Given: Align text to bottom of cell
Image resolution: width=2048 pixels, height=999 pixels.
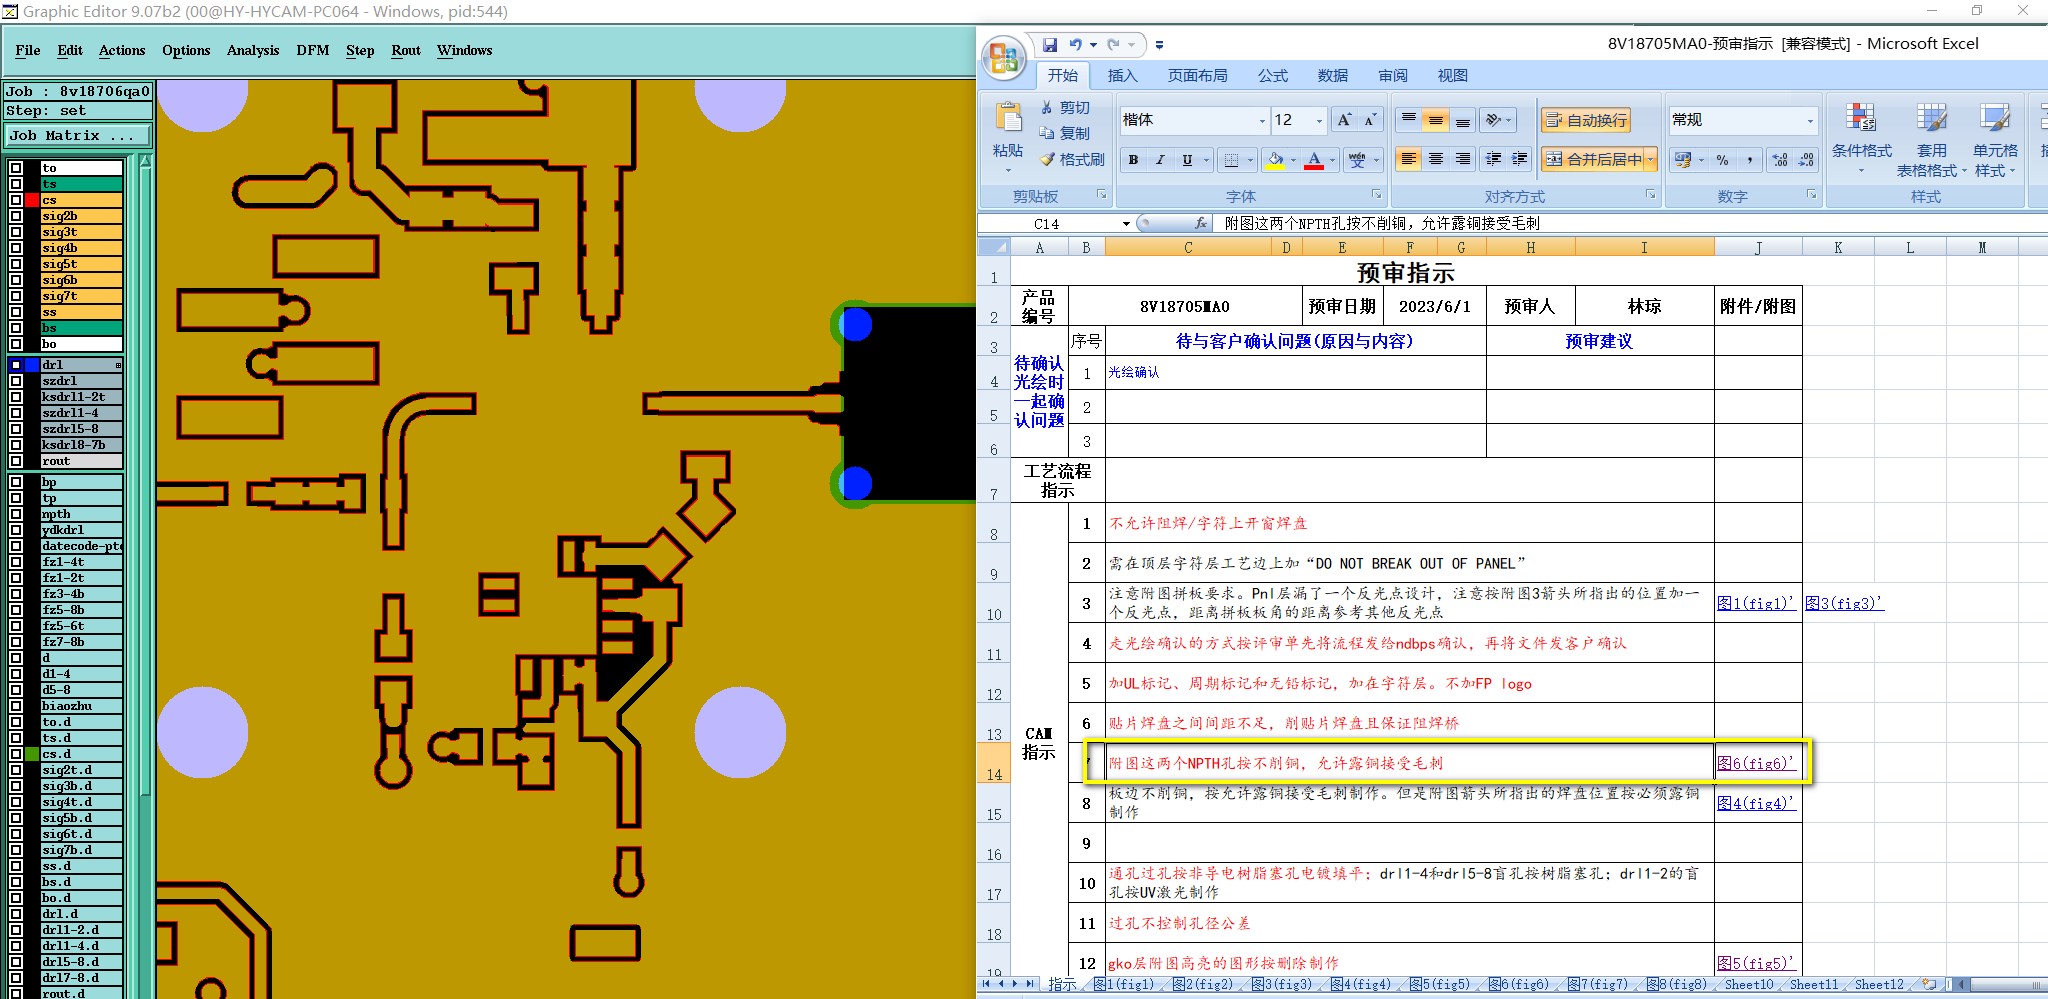Looking at the screenshot, I should (x=1463, y=120).
